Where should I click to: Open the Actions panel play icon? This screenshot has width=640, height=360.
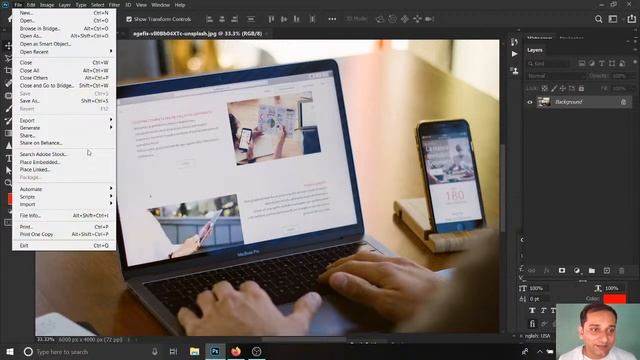(x=514, y=54)
